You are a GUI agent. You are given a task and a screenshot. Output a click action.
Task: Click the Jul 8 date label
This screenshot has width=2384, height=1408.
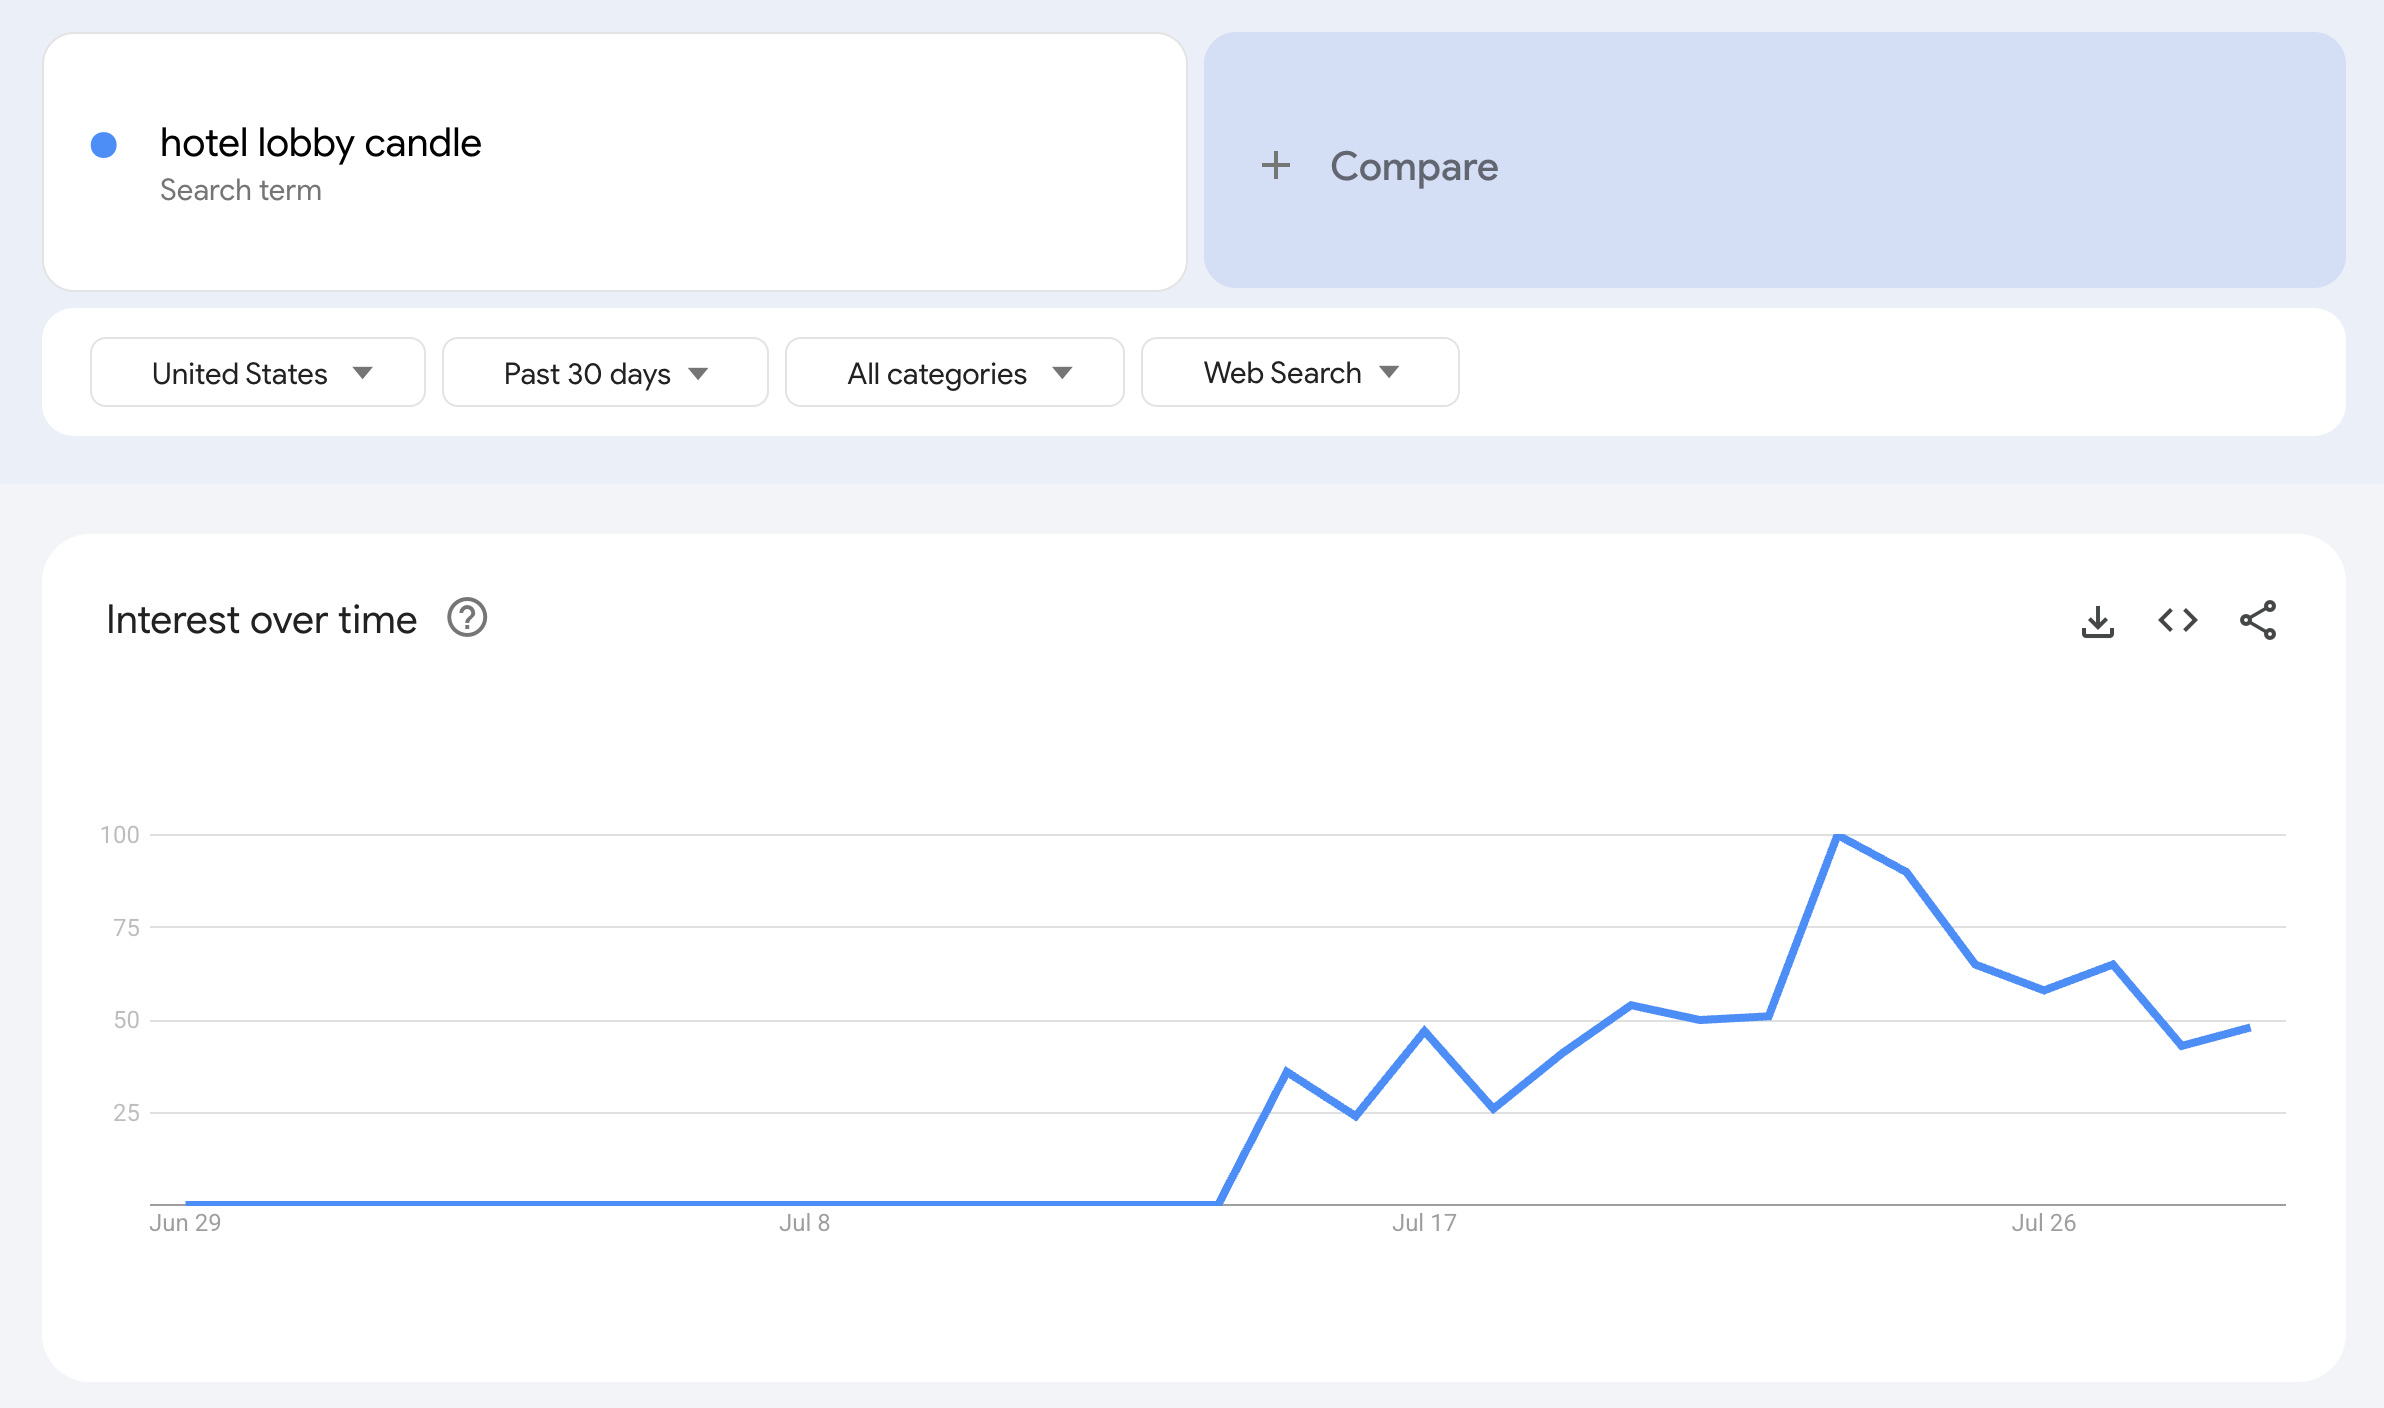[x=804, y=1223]
